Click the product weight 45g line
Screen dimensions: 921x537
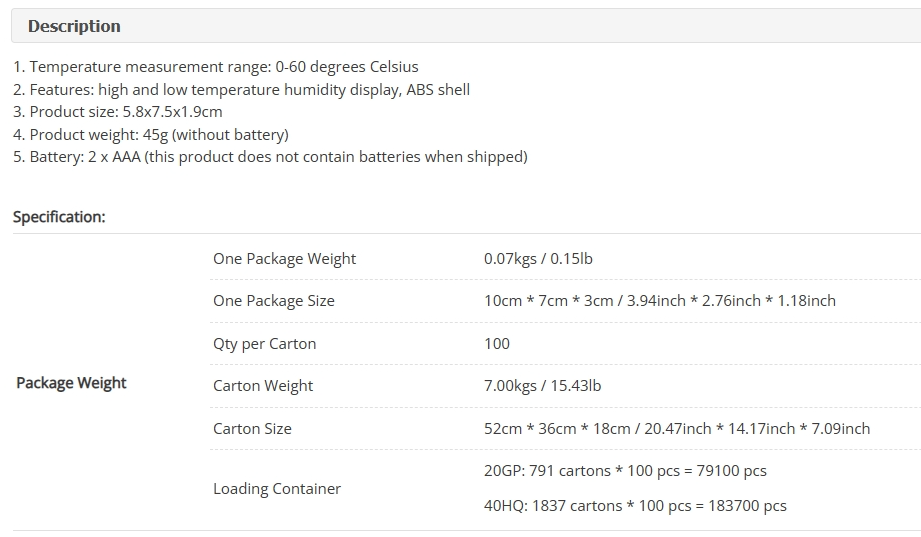(x=151, y=135)
